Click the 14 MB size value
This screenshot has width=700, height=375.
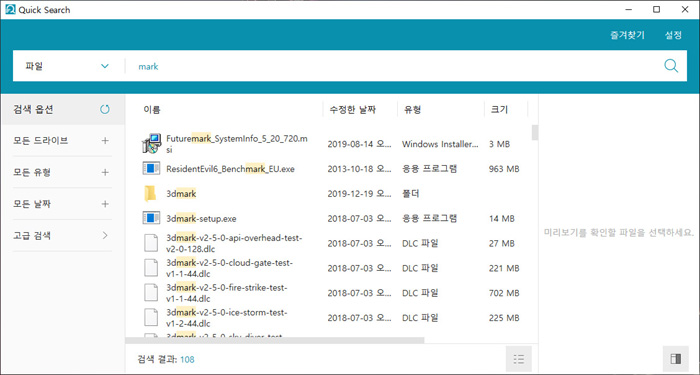(502, 219)
